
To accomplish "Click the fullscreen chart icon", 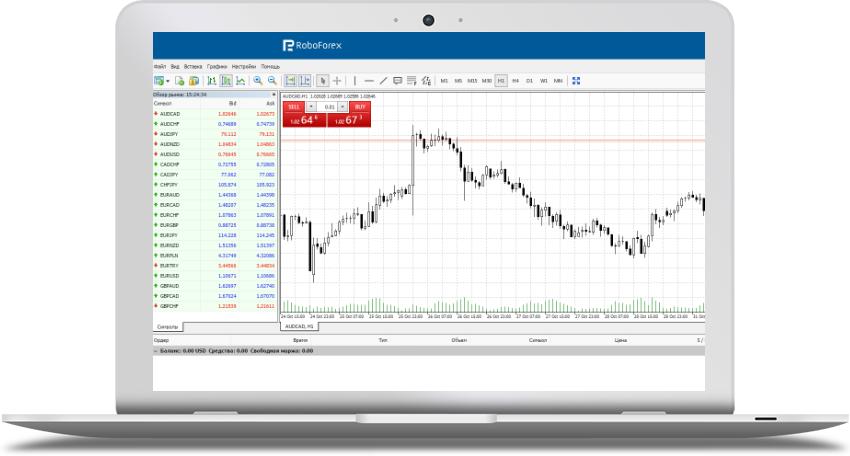I will [577, 80].
